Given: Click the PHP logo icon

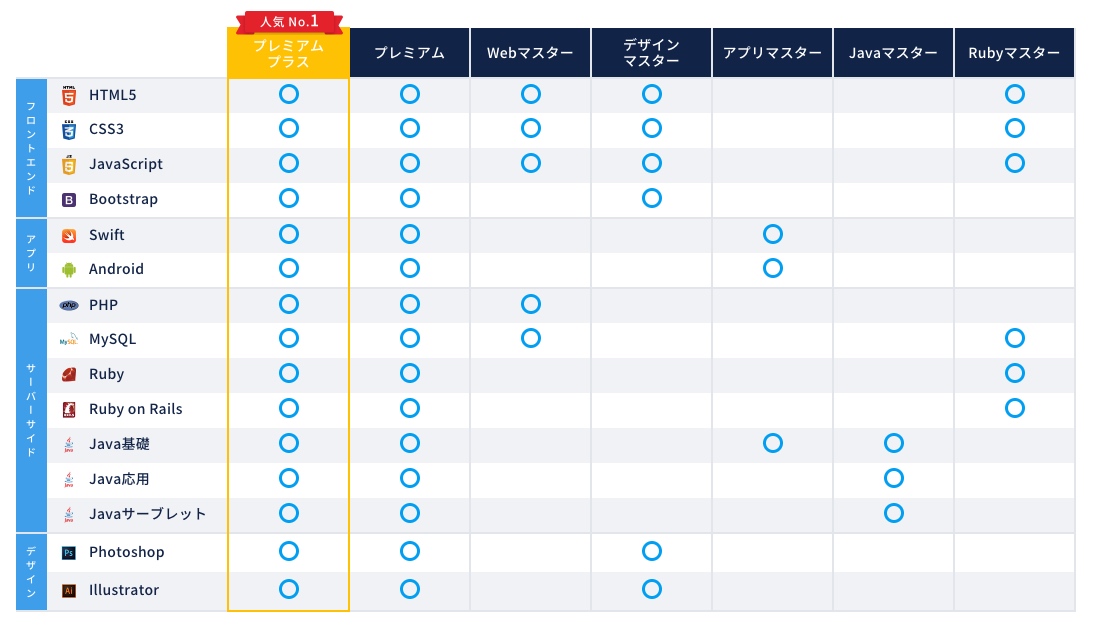Looking at the screenshot, I should (69, 305).
